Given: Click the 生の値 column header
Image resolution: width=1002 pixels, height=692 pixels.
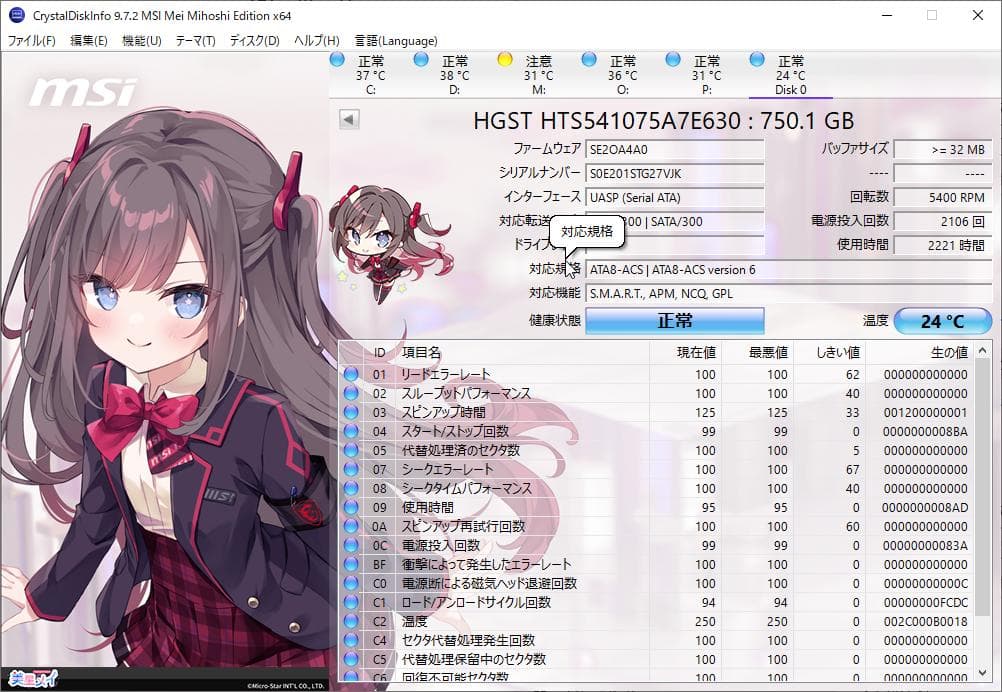Looking at the screenshot, I should [x=920, y=352].
